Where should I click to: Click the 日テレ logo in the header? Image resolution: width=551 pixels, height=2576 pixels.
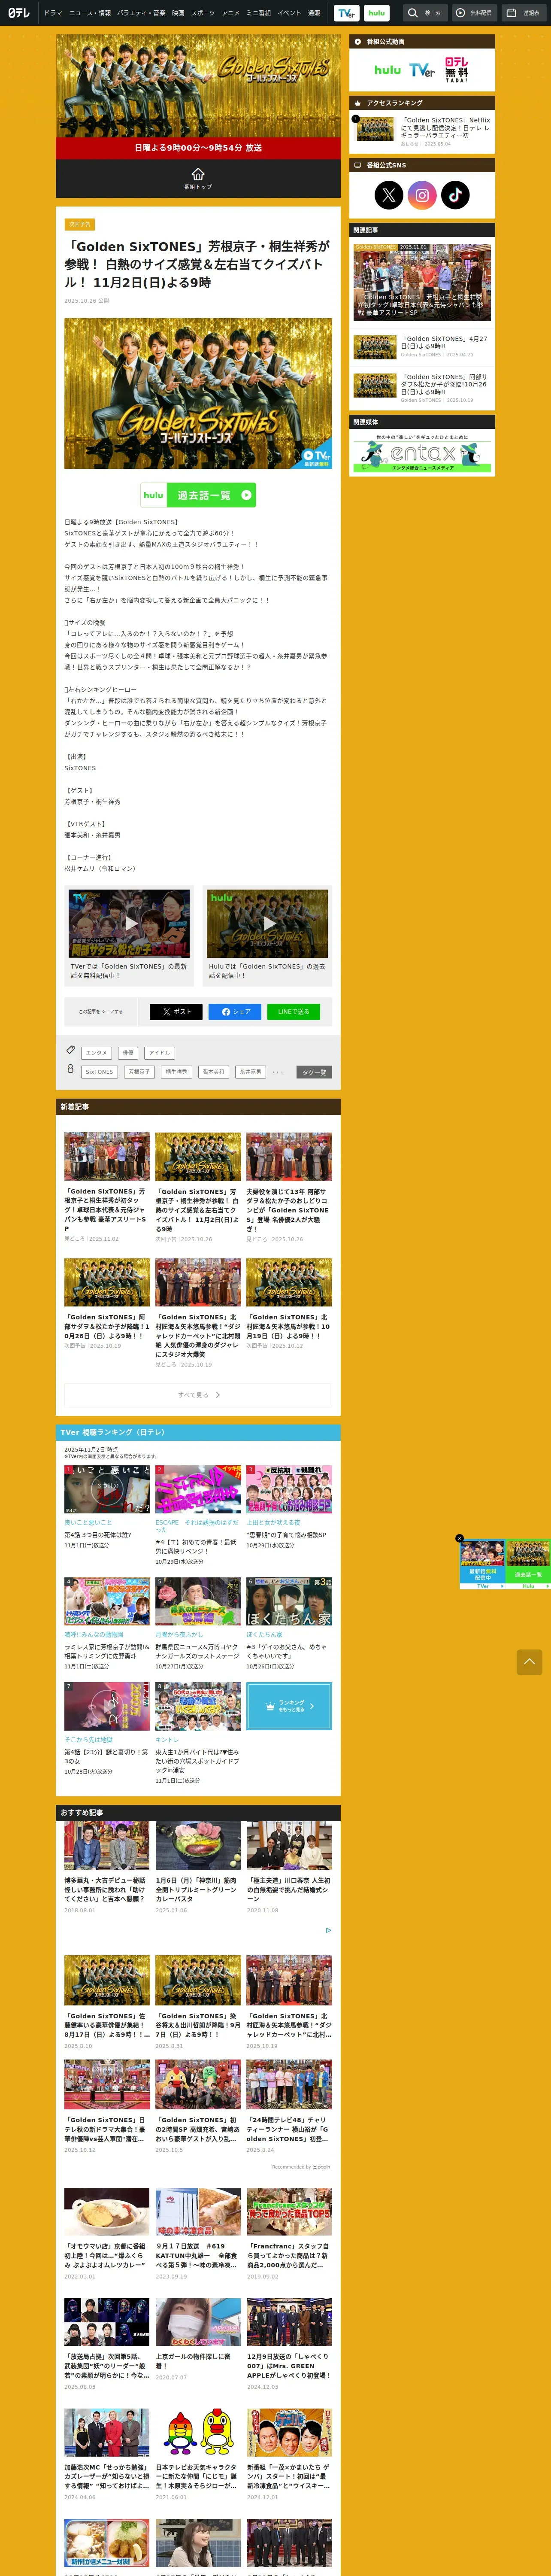(19, 13)
